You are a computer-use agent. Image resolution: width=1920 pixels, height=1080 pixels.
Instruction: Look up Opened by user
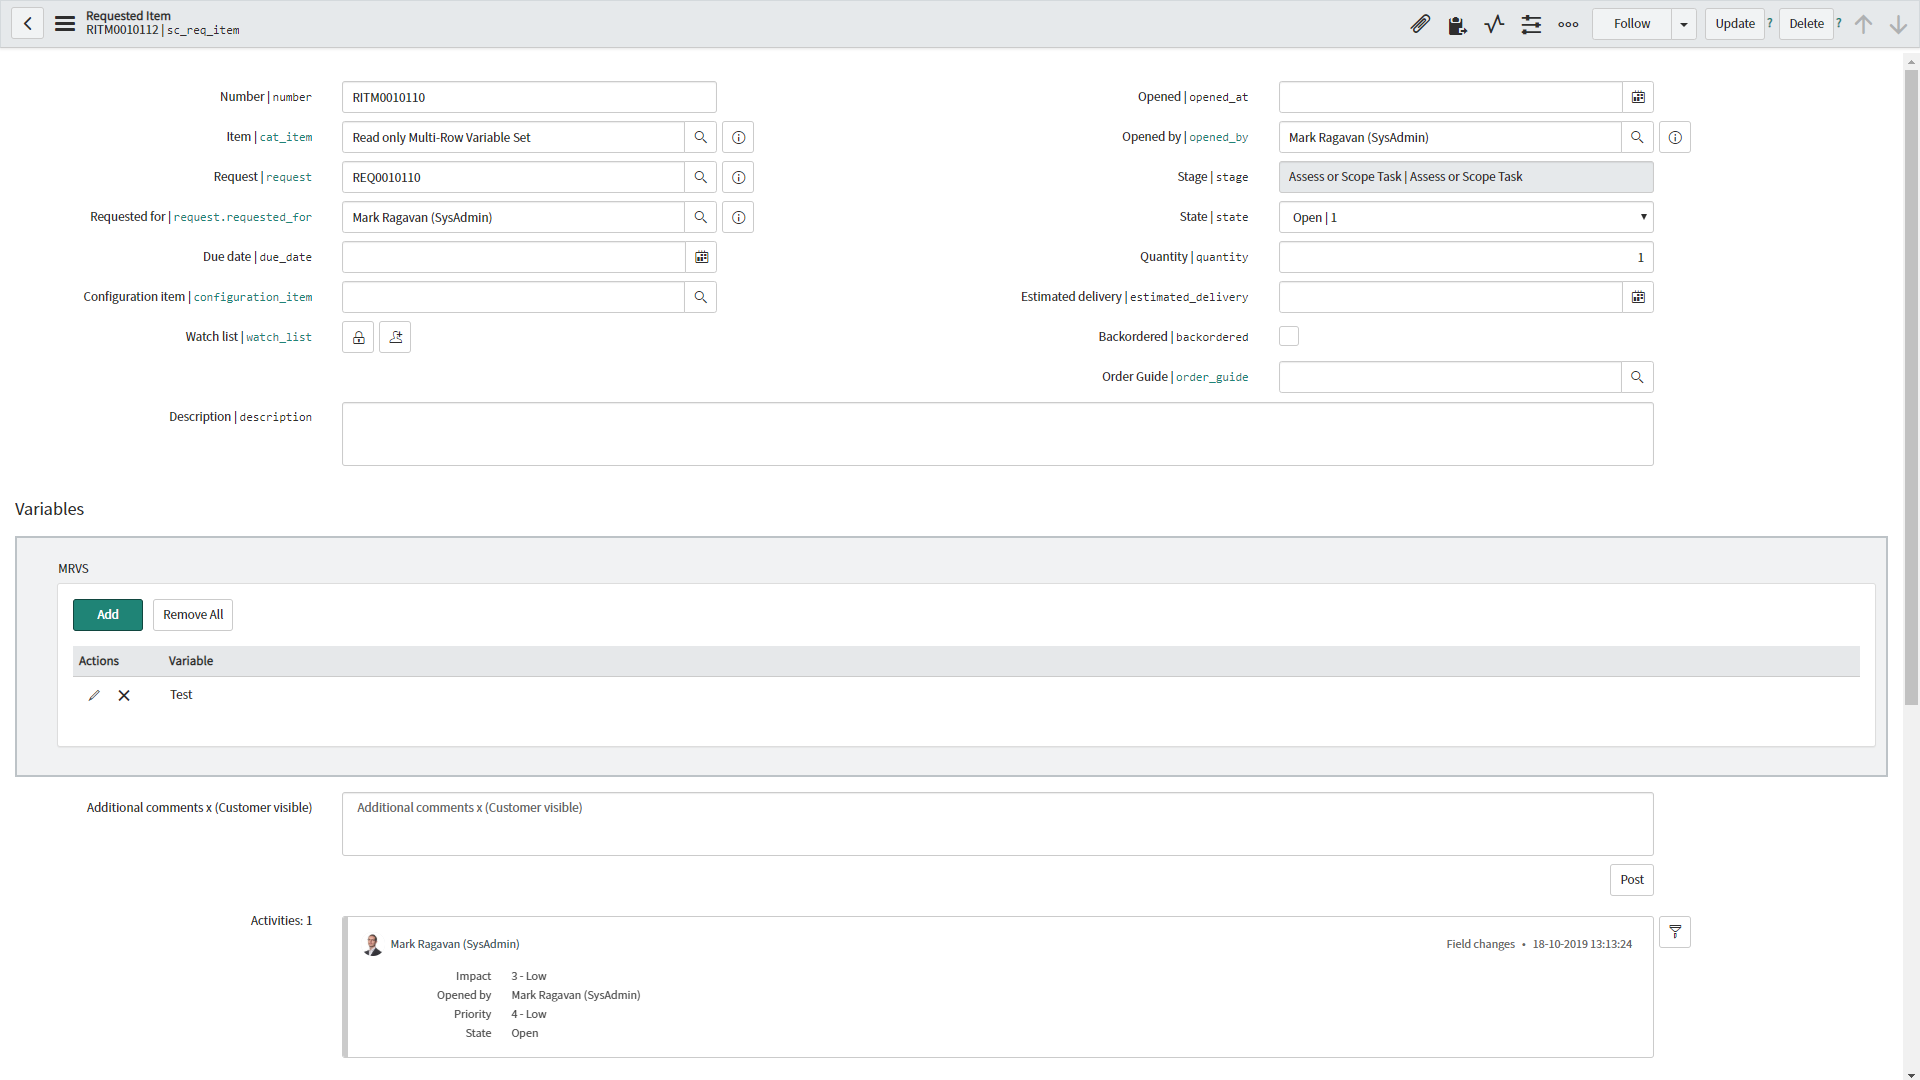(1637, 137)
